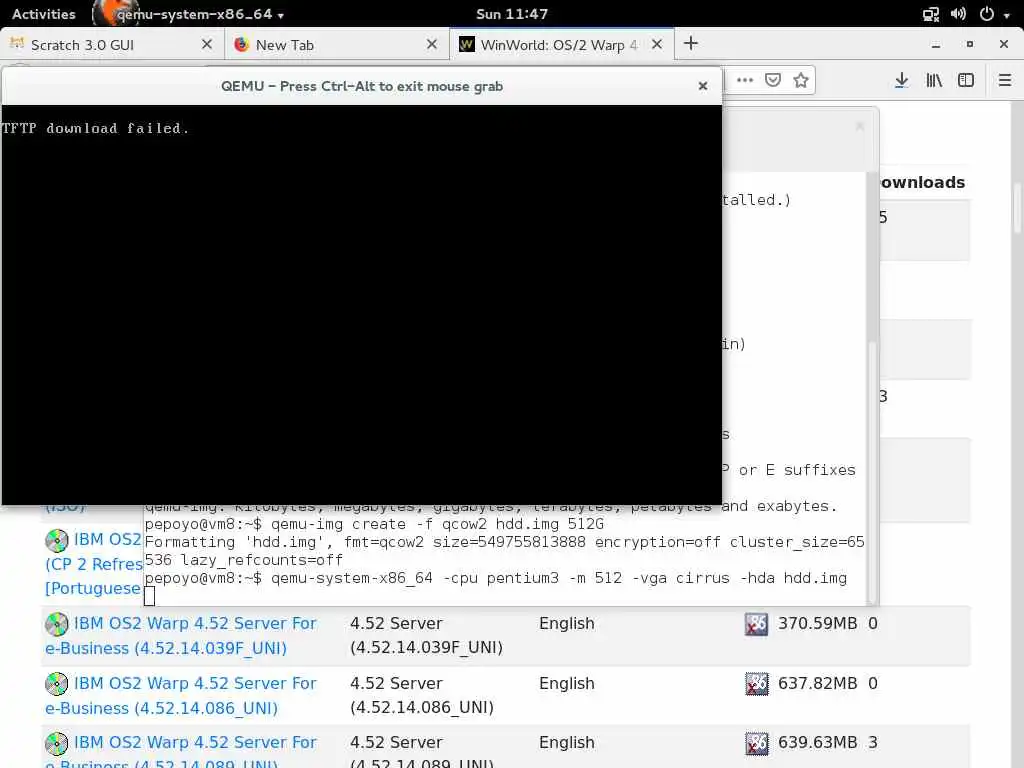Screen dimensions: 1024x768
Task: Maximize the Firefox window
Action: coord(970,44)
